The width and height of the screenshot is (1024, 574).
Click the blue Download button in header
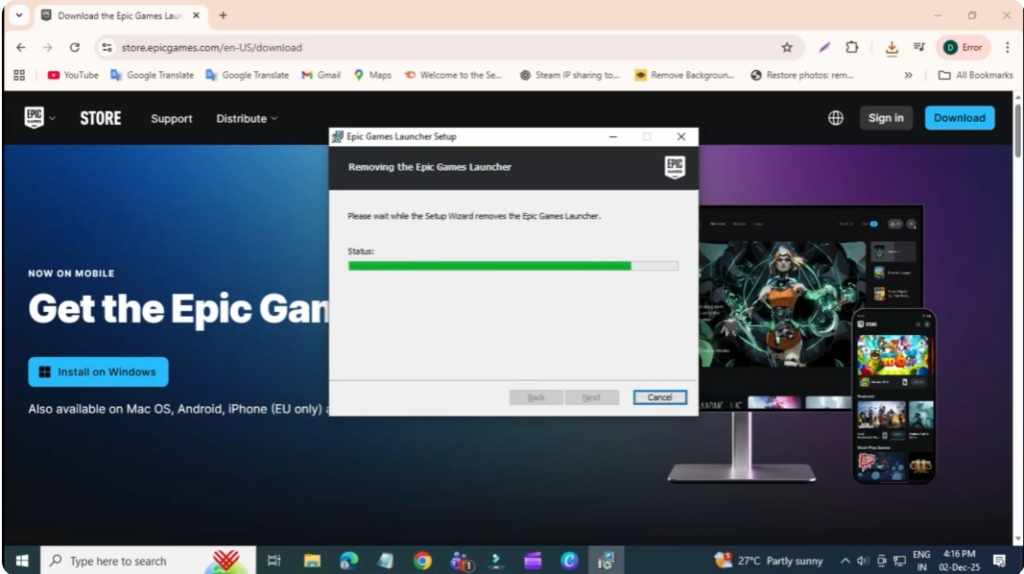tap(959, 118)
